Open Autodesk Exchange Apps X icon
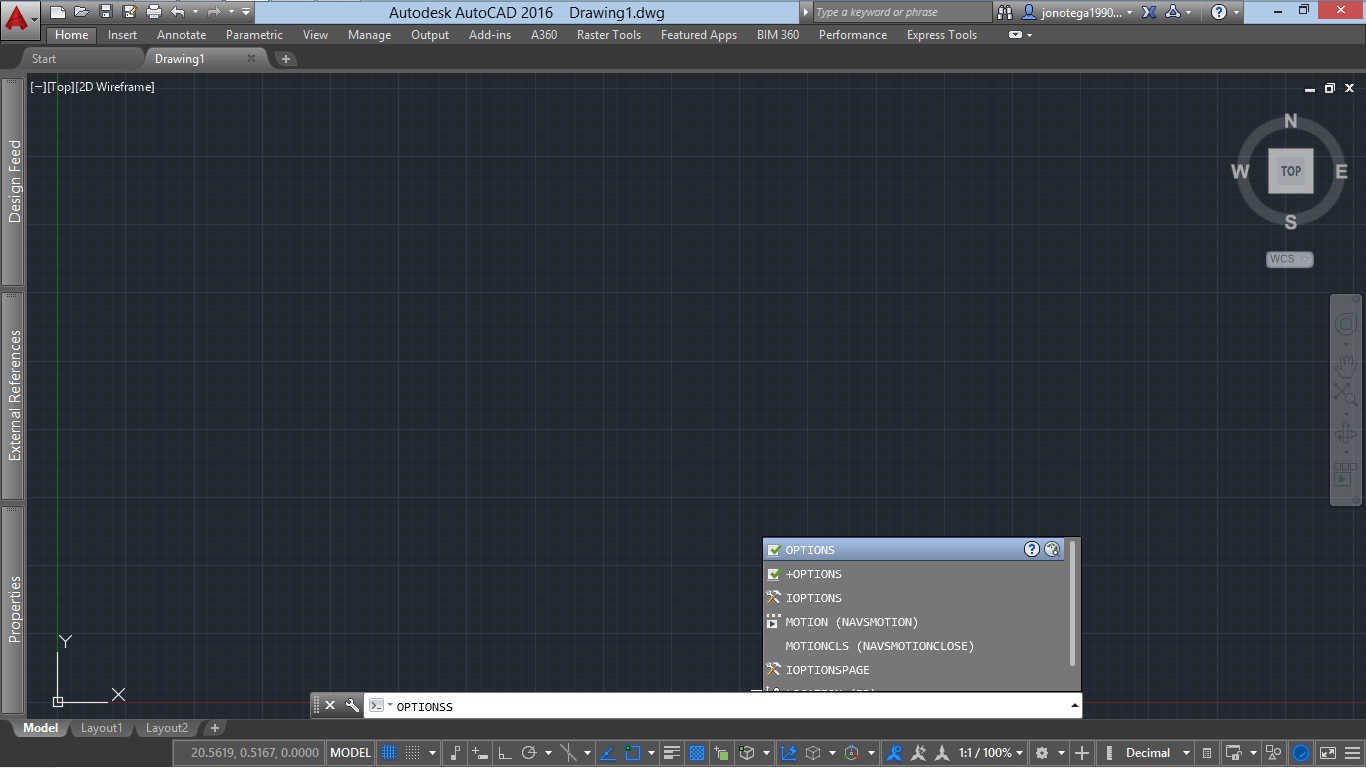The width and height of the screenshot is (1366, 768). click(x=1149, y=13)
